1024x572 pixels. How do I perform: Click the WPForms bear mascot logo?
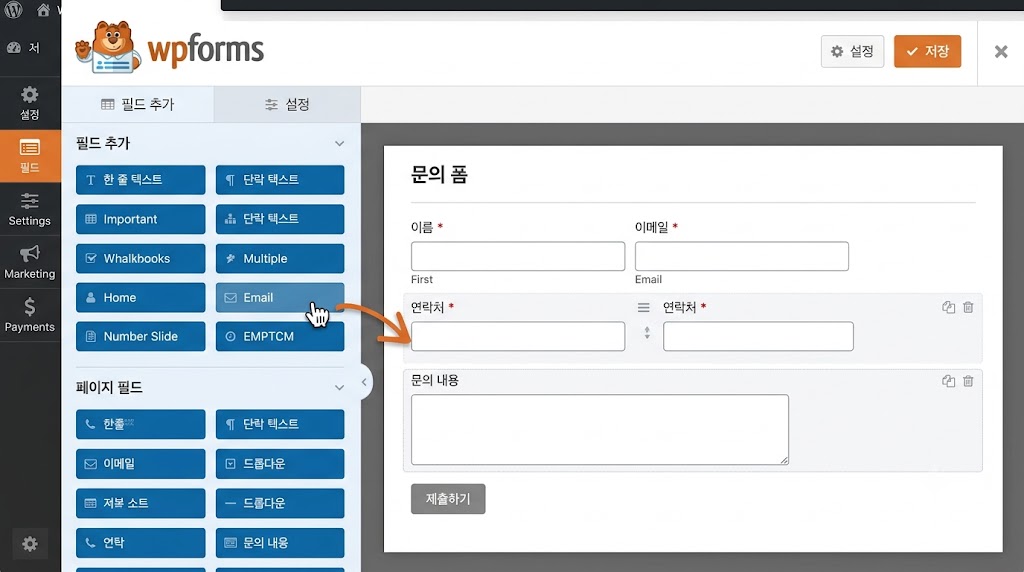[x=108, y=47]
